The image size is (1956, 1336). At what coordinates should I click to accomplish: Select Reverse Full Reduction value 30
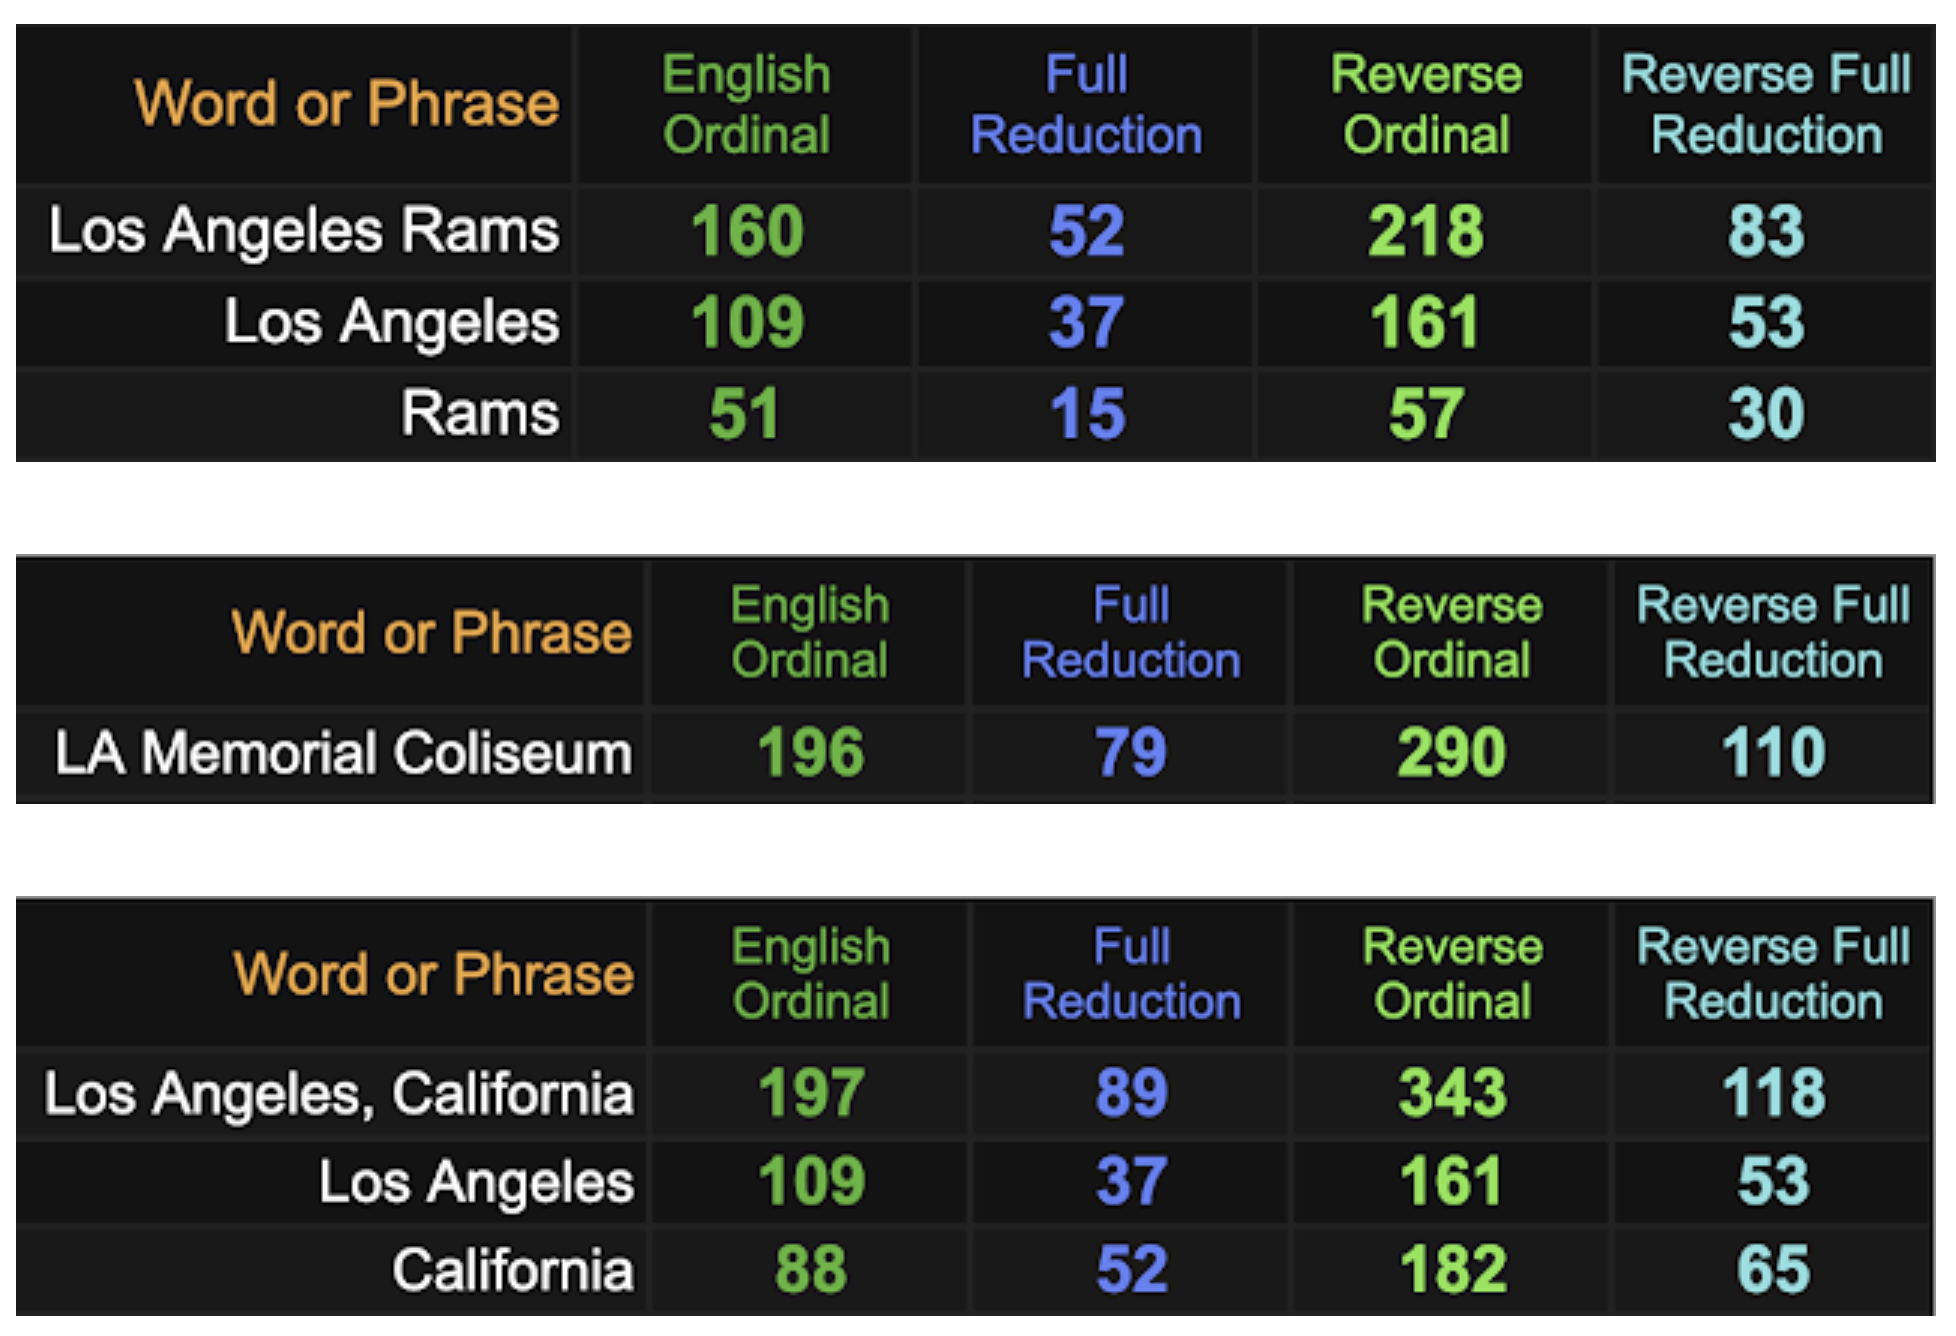point(1766,413)
